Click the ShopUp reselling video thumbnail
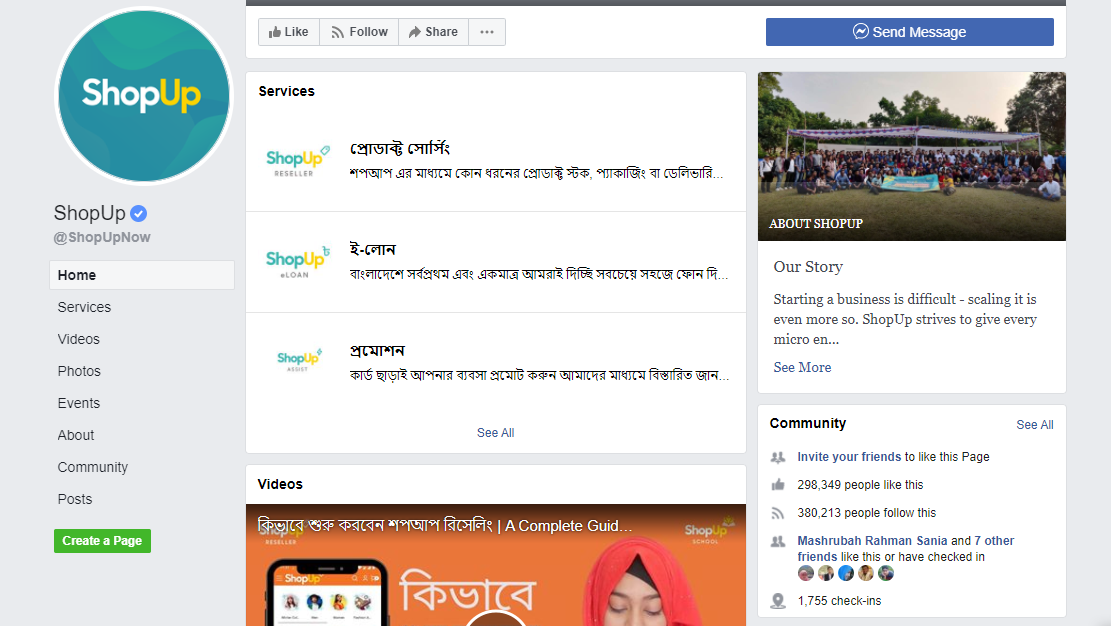Image resolution: width=1111 pixels, height=626 pixels. pyautogui.click(x=495, y=565)
